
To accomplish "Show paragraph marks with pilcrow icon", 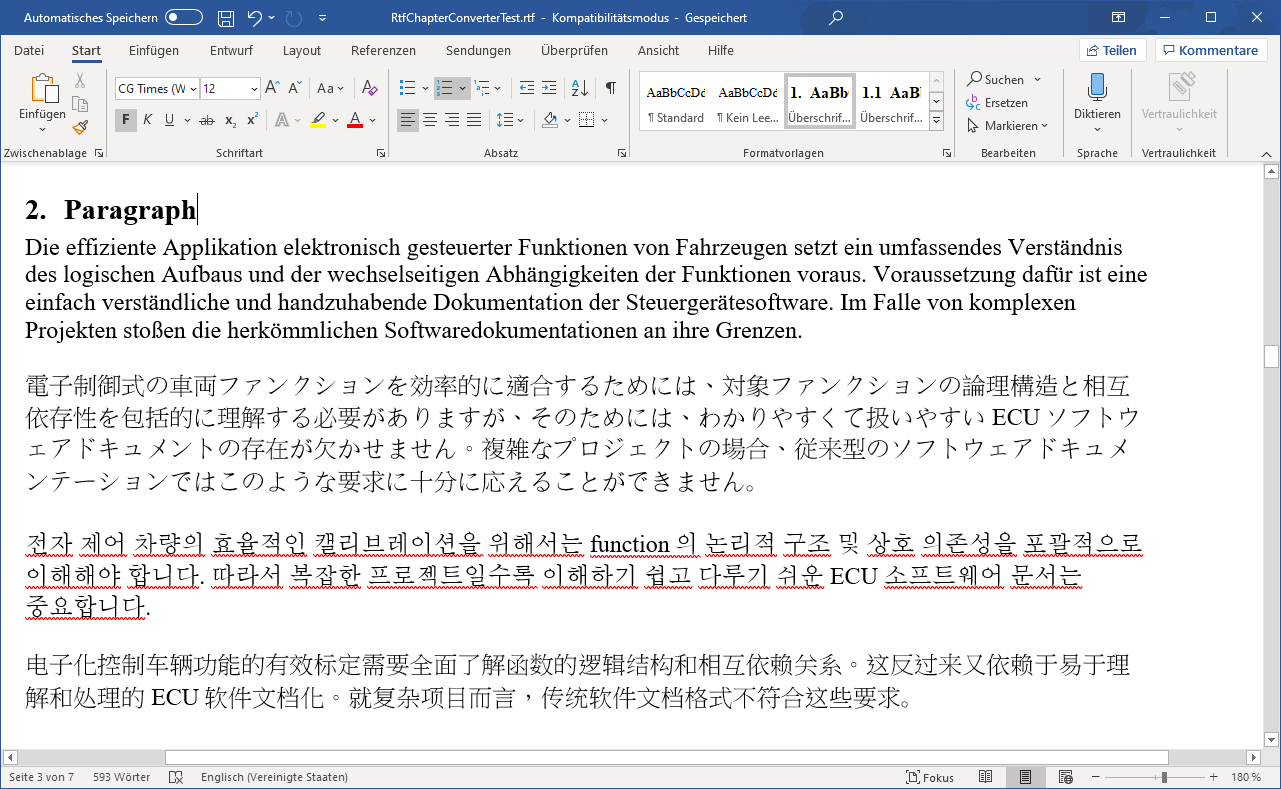I will [x=610, y=88].
